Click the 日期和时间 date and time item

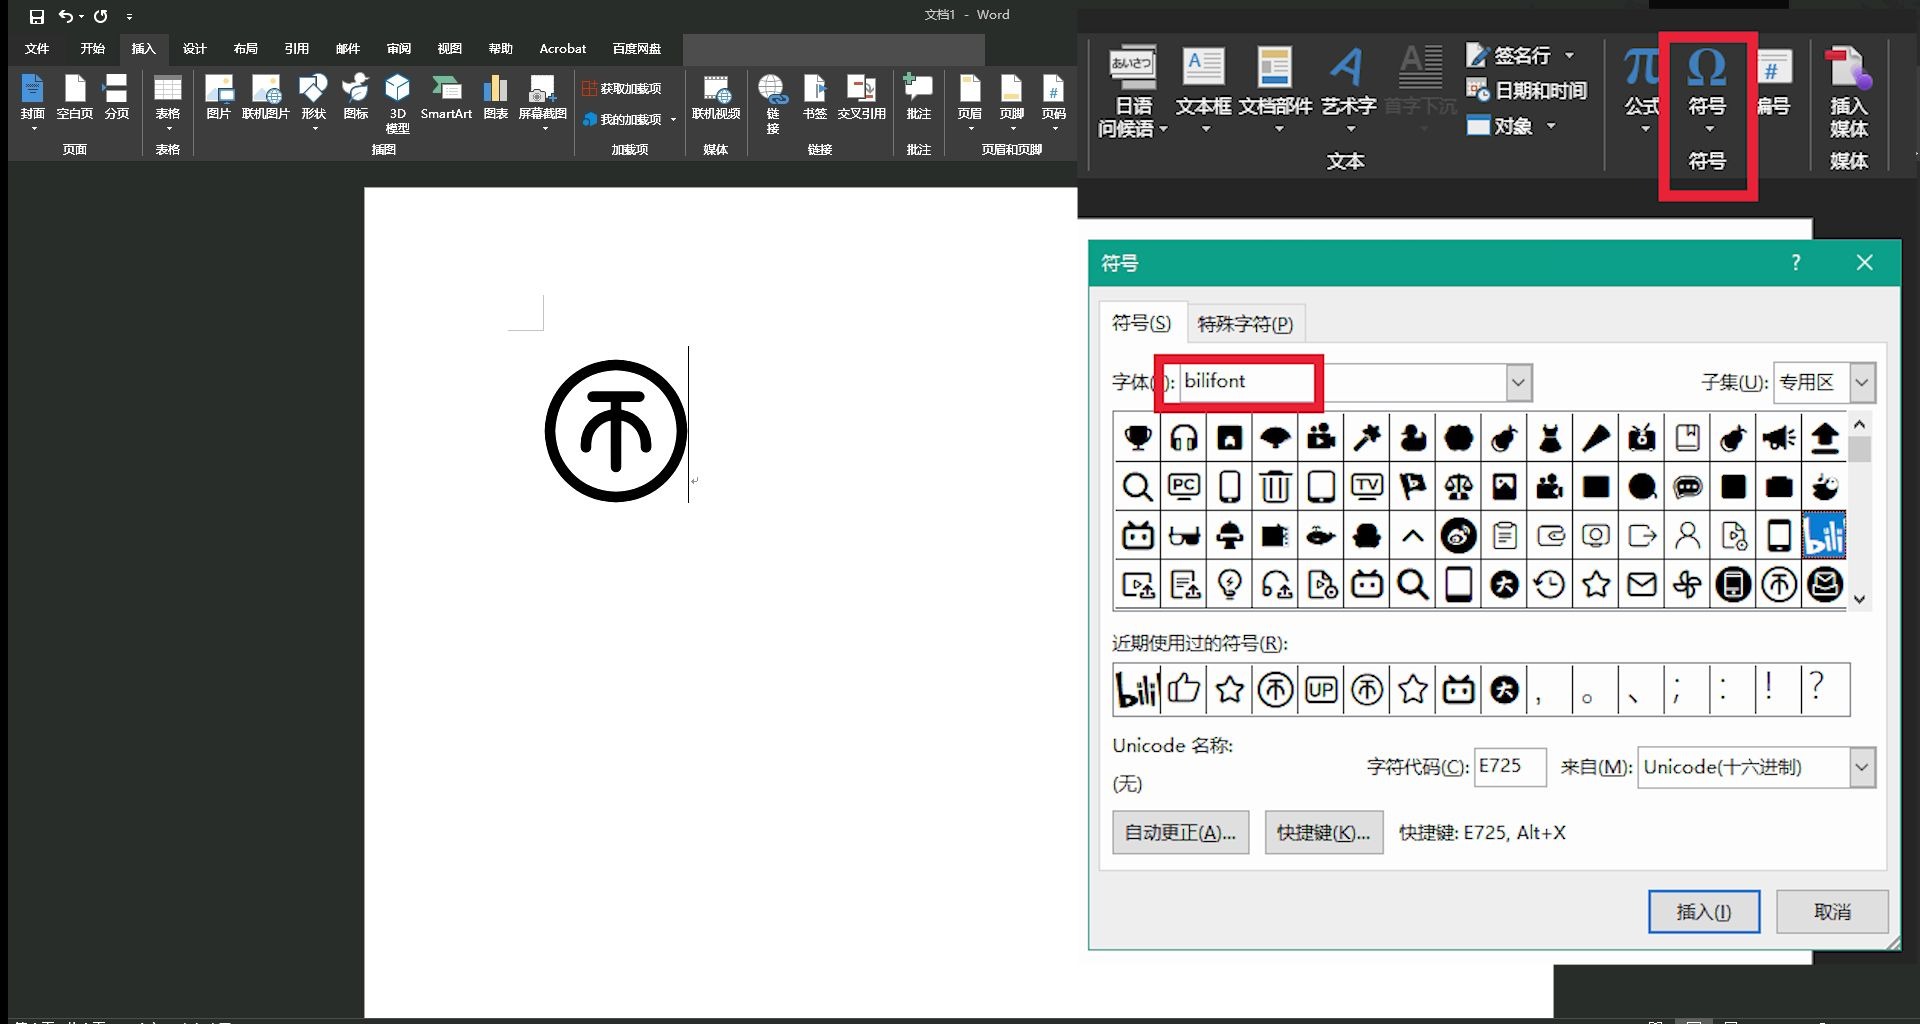pyautogui.click(x=1527, y=91)
